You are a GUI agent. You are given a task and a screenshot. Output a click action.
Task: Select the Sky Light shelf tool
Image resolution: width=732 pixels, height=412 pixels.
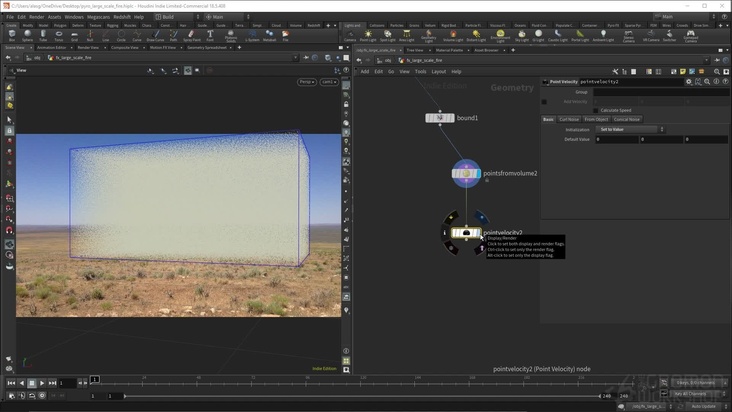(x=522, y=35)
